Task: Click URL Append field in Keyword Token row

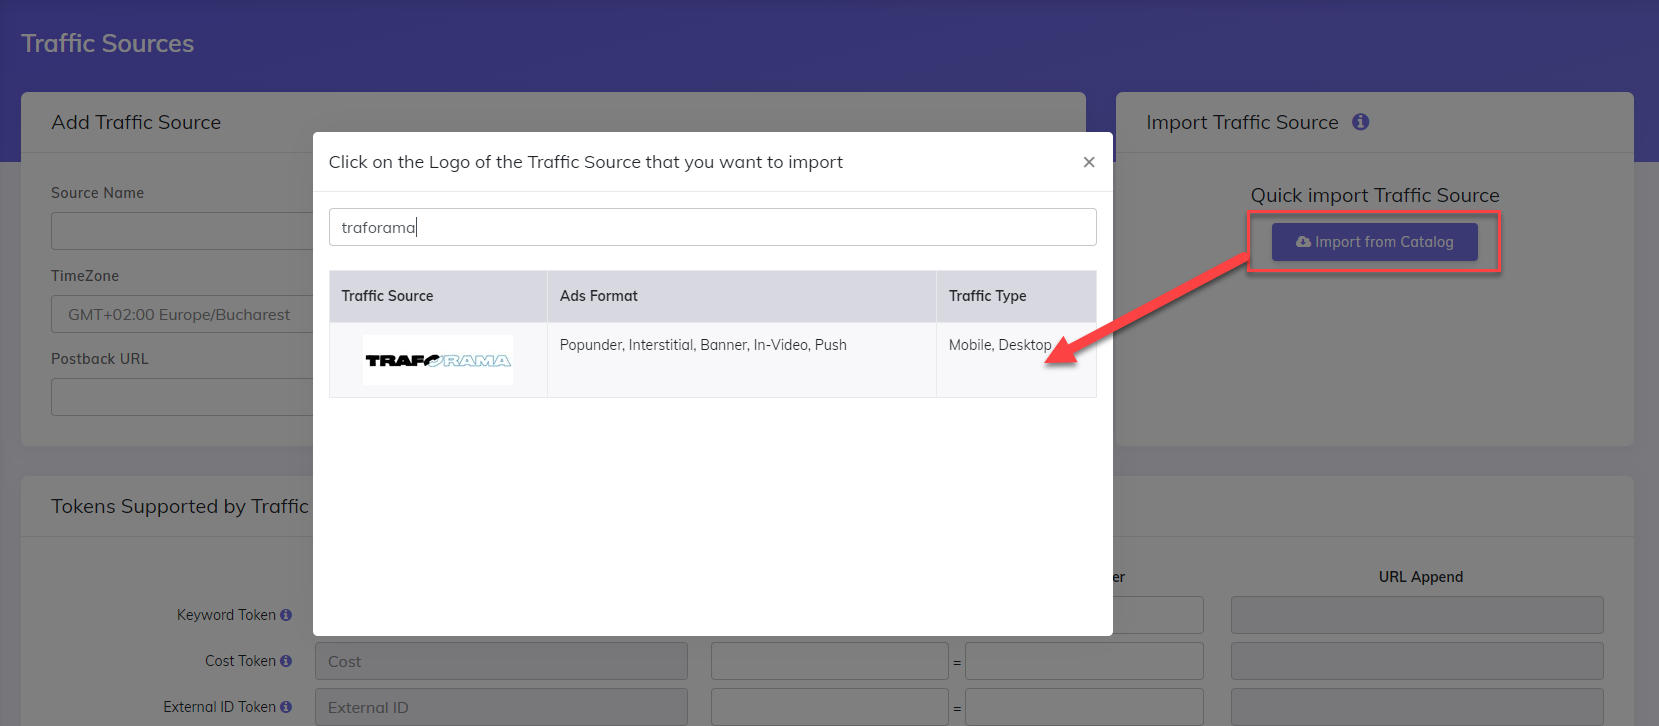Action: click(x=1417, y=615)
